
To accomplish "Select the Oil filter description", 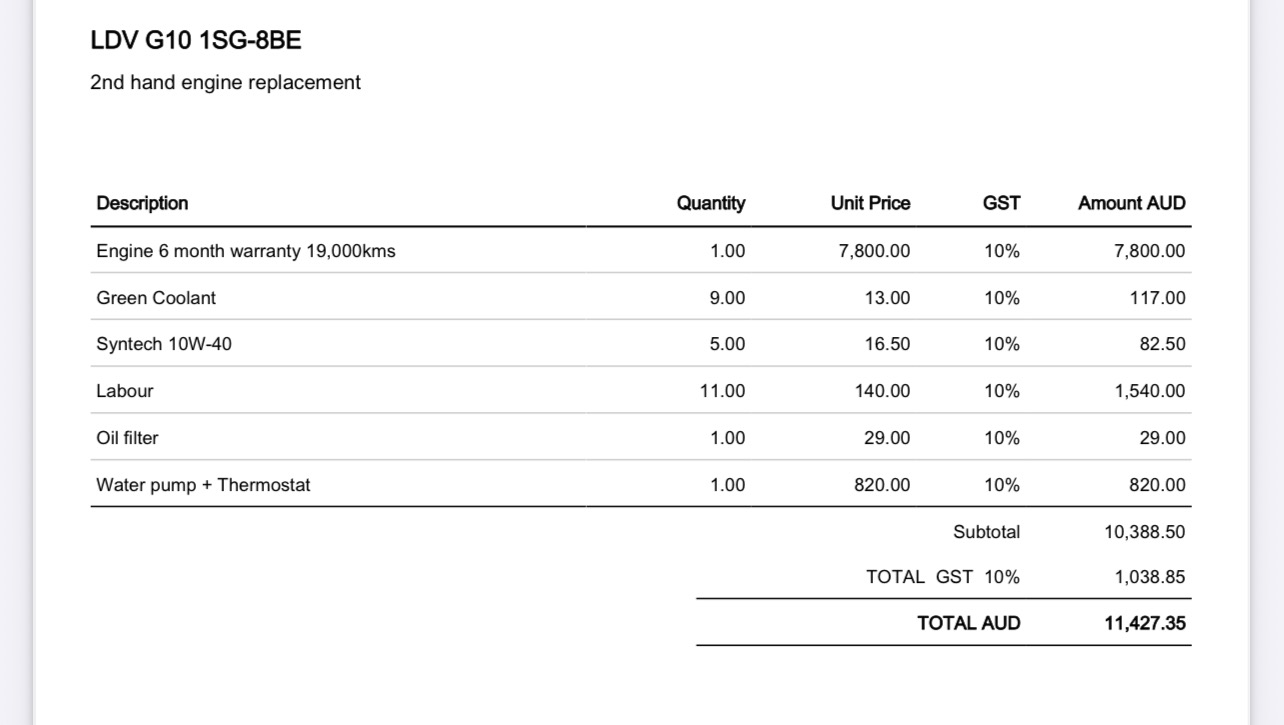I will point(127,438).
